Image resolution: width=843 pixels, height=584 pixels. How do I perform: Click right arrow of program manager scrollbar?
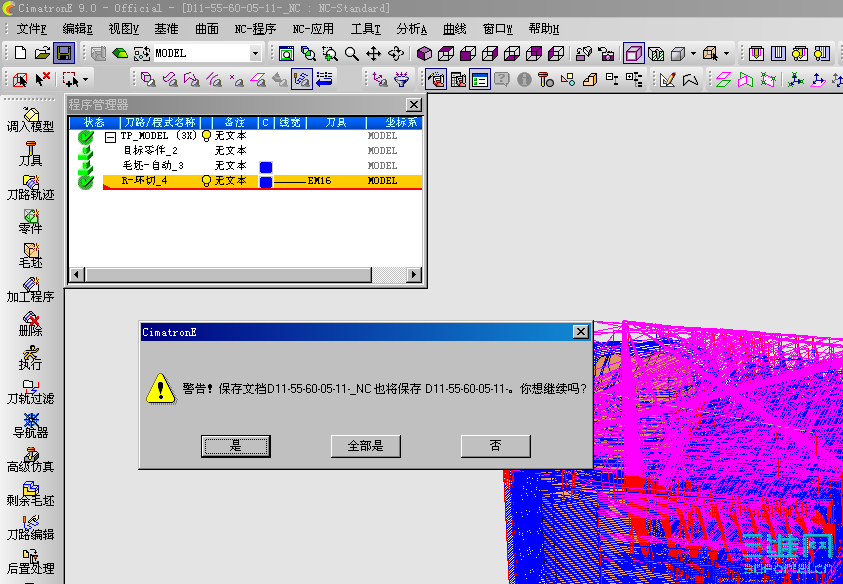(413, 275)
